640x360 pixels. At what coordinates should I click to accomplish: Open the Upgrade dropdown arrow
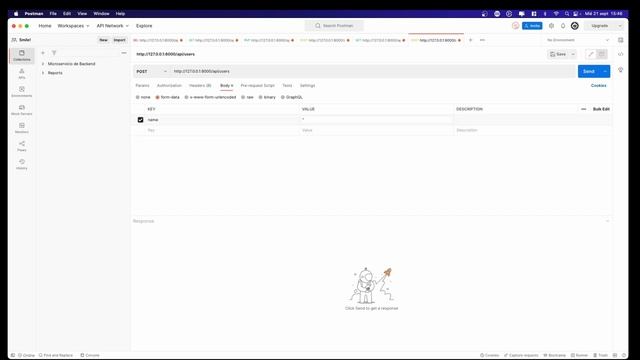pyautogui.click(x=620, y=26)
